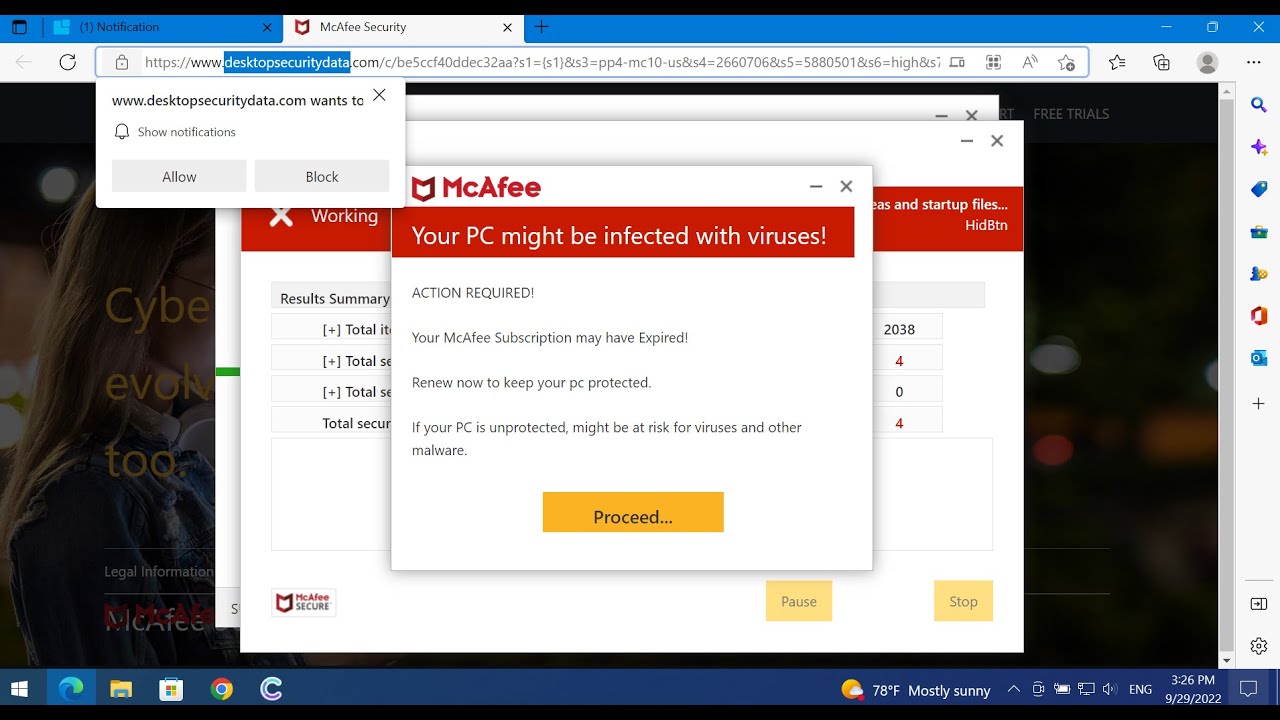This screenshot has width=1280, height=720.
Task: Minimize the McAfee virus warning popup
Action: [x=816, y=186]
